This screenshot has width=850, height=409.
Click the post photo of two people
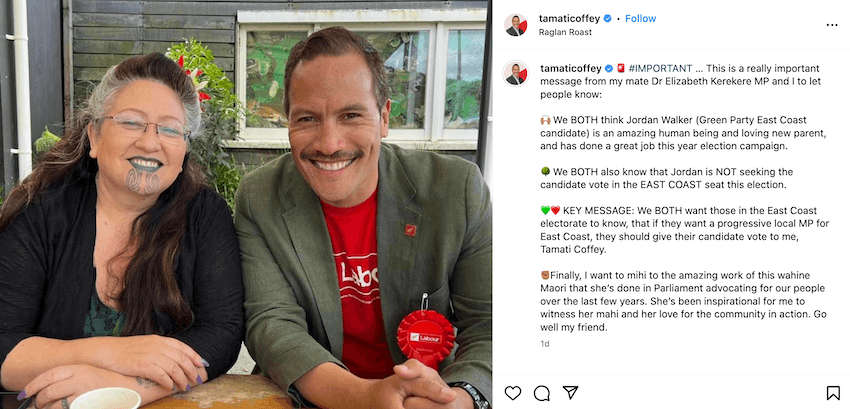coord(246,204)
